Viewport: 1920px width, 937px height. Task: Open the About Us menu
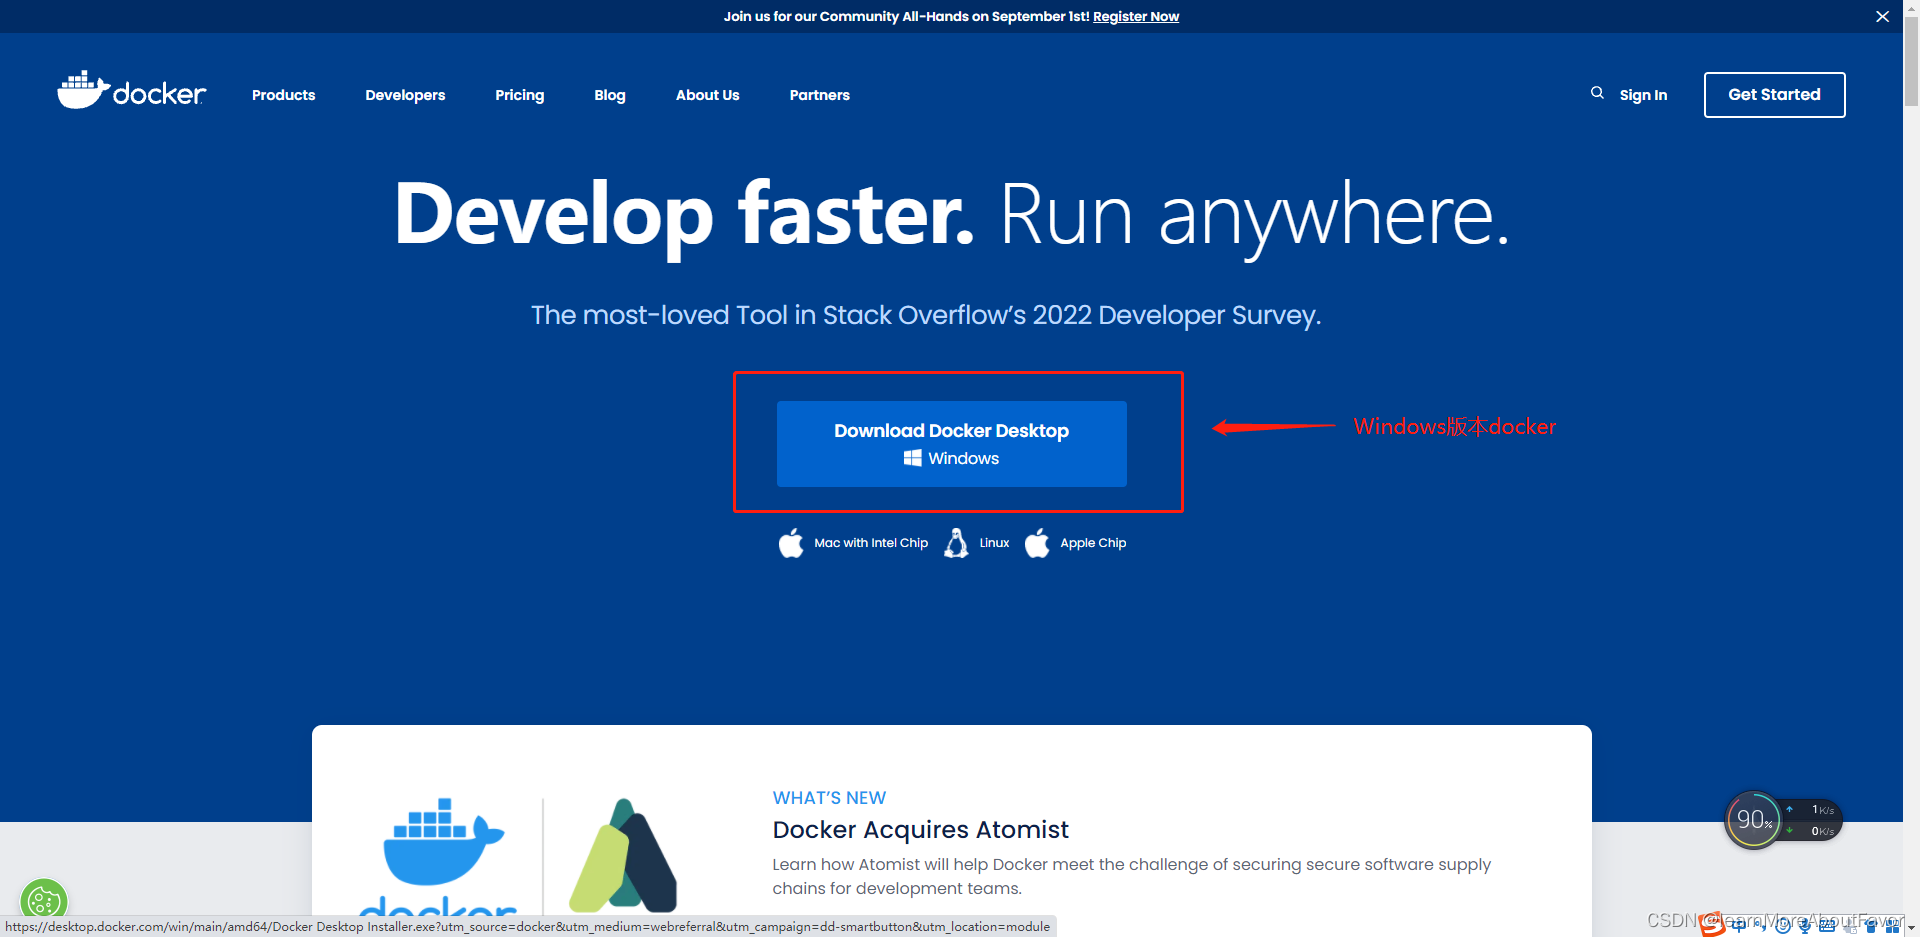pyautogui.click(x=708, y=95)
